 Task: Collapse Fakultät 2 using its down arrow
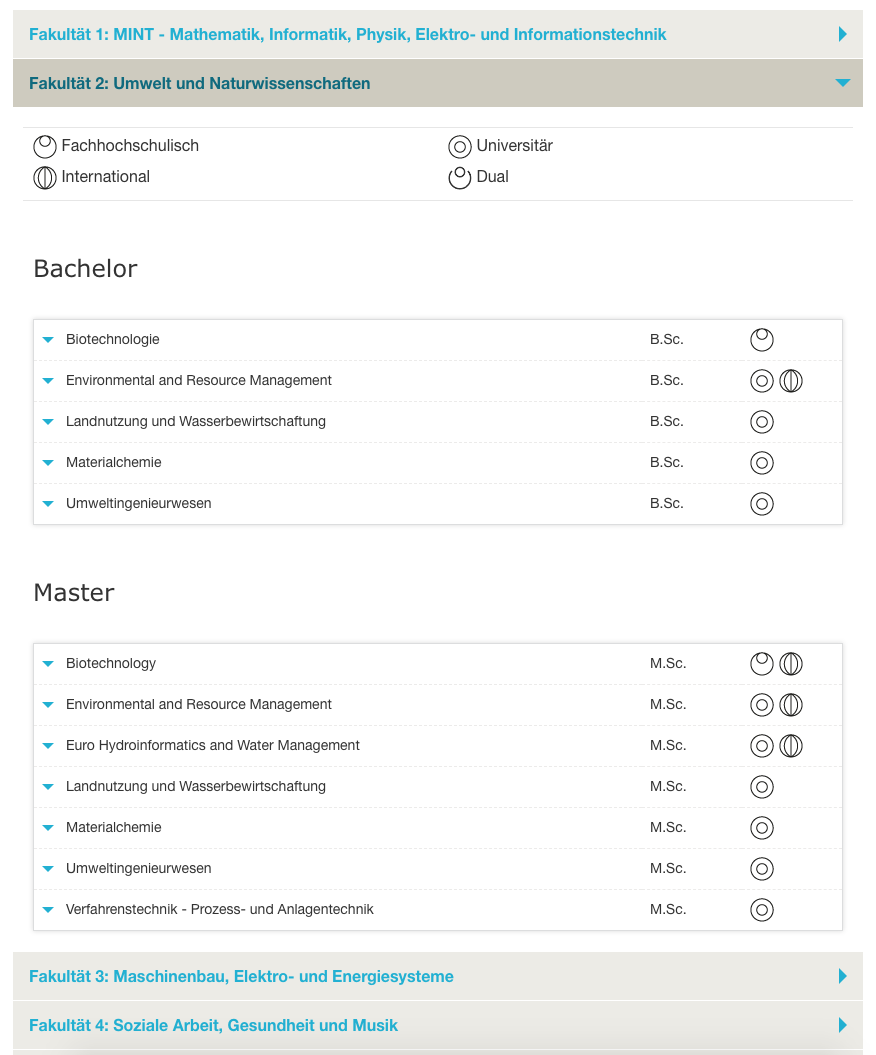click(x=842, y=83)
